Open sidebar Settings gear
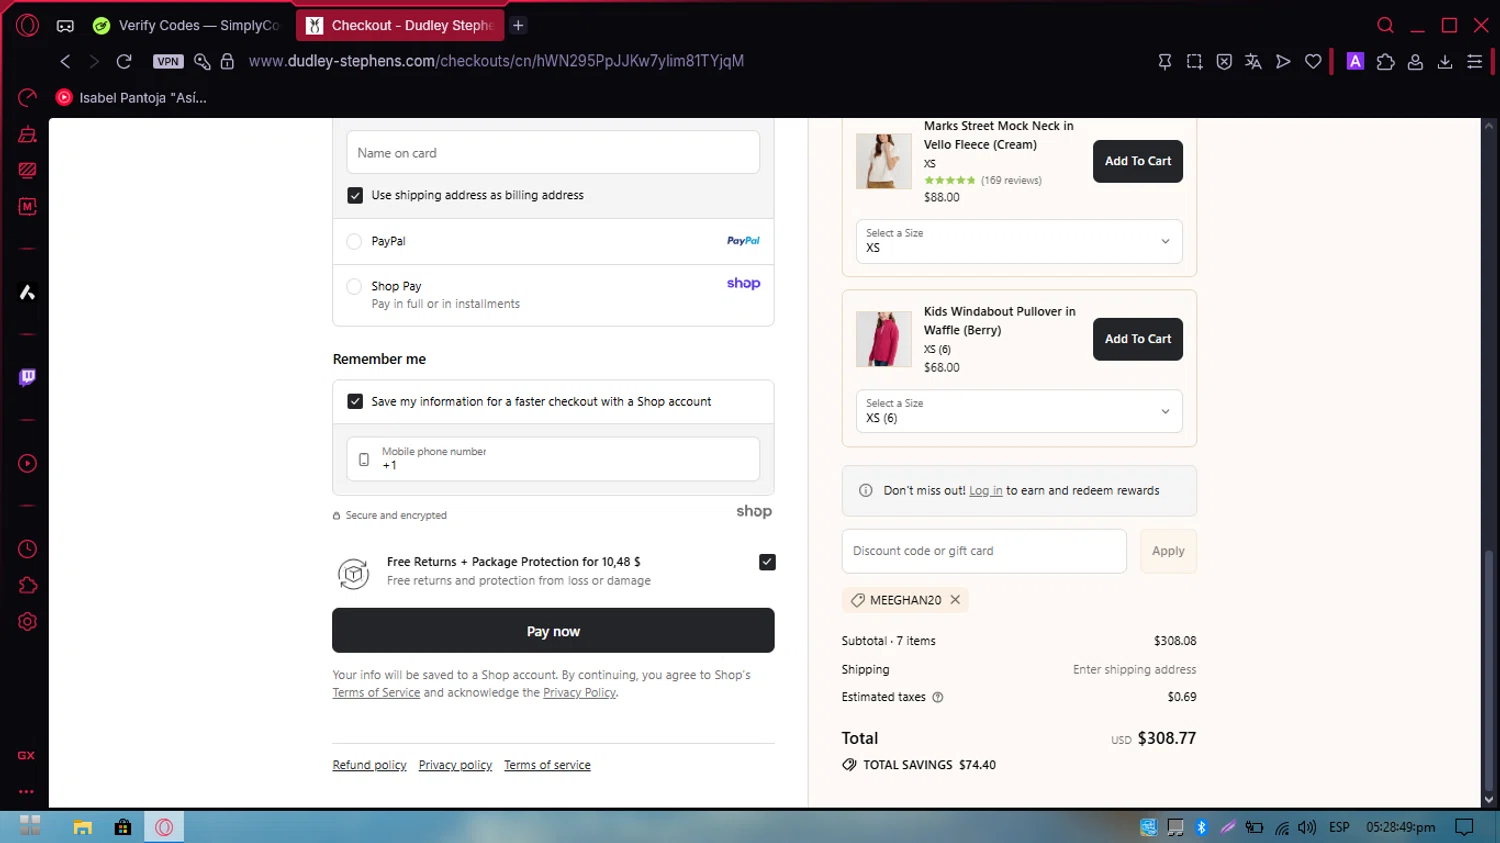 (x=27, y=622)
